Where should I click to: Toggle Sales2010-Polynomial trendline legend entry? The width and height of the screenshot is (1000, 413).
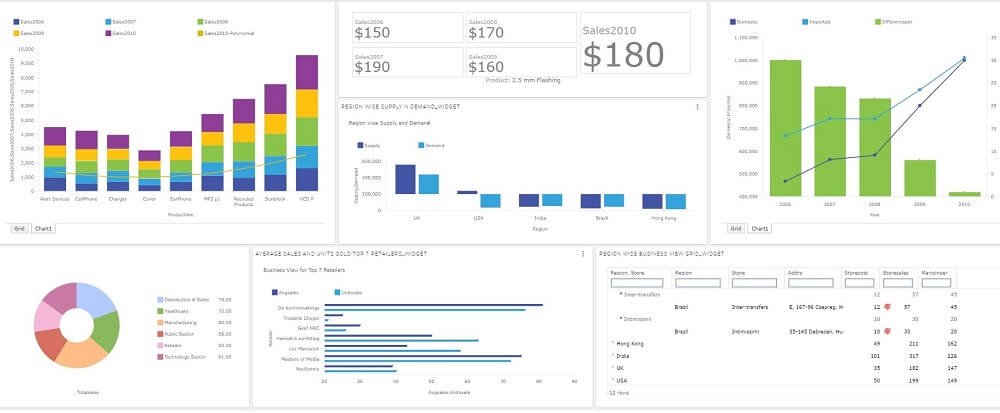click(226, 33)
